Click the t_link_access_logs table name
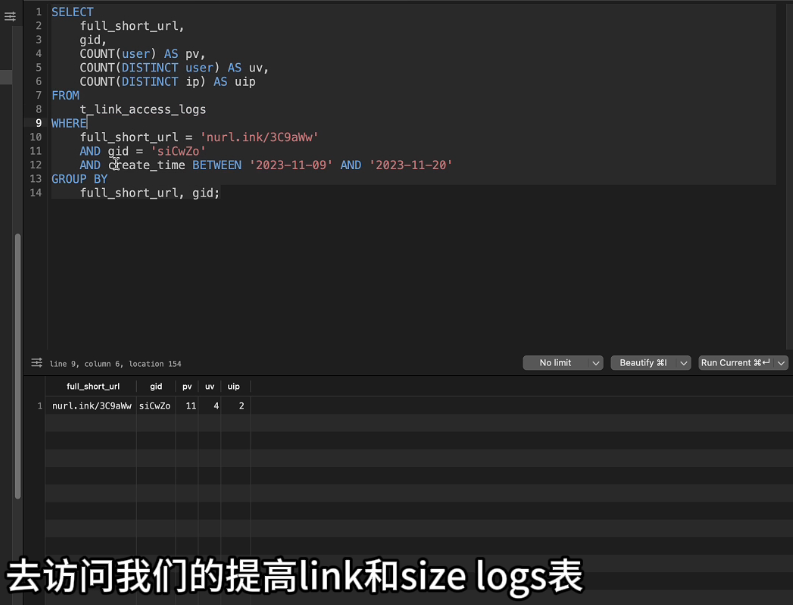The height and width of the screenshot is (605, 793). (143, 109)
